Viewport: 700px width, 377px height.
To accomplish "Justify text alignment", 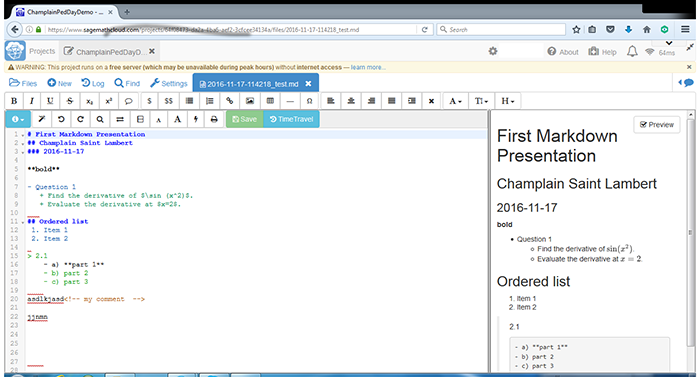I will point(392,101).
